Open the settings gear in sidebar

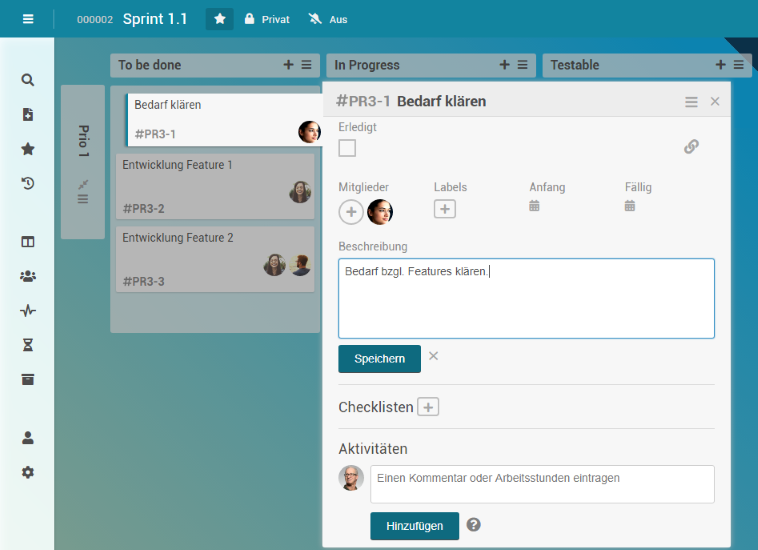tap(28, 472)
